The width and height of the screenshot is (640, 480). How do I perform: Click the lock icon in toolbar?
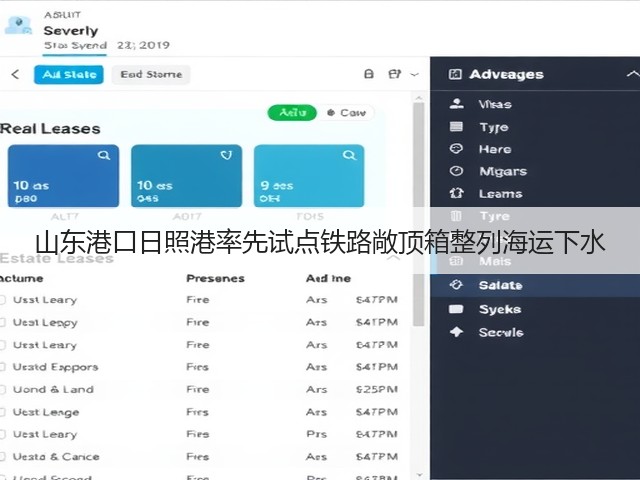369,74
